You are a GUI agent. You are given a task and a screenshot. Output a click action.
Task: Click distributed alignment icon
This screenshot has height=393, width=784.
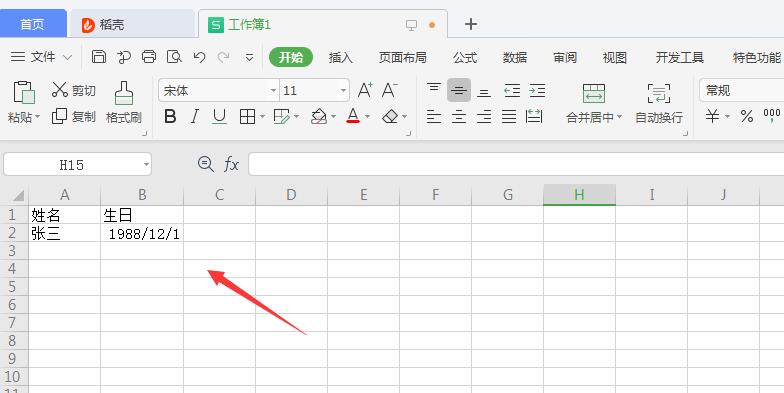pyautogui.click(x=534, y=117)
